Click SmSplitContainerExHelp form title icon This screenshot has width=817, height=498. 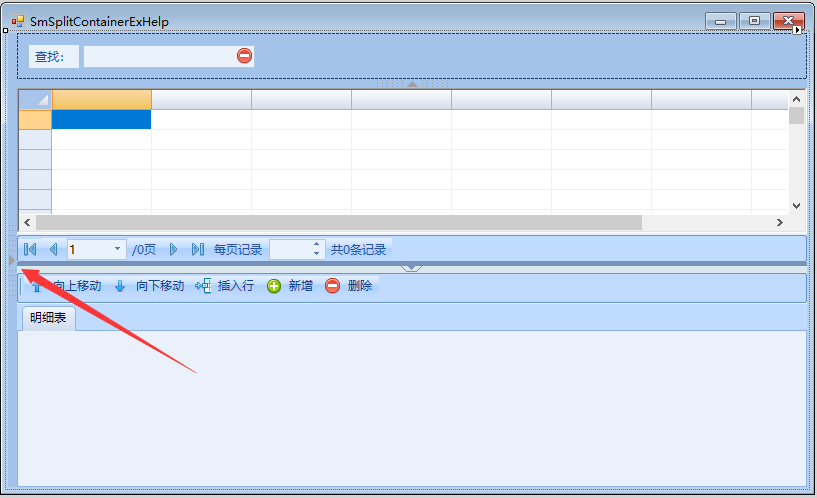pyautogui.click(x=18, y=21)
